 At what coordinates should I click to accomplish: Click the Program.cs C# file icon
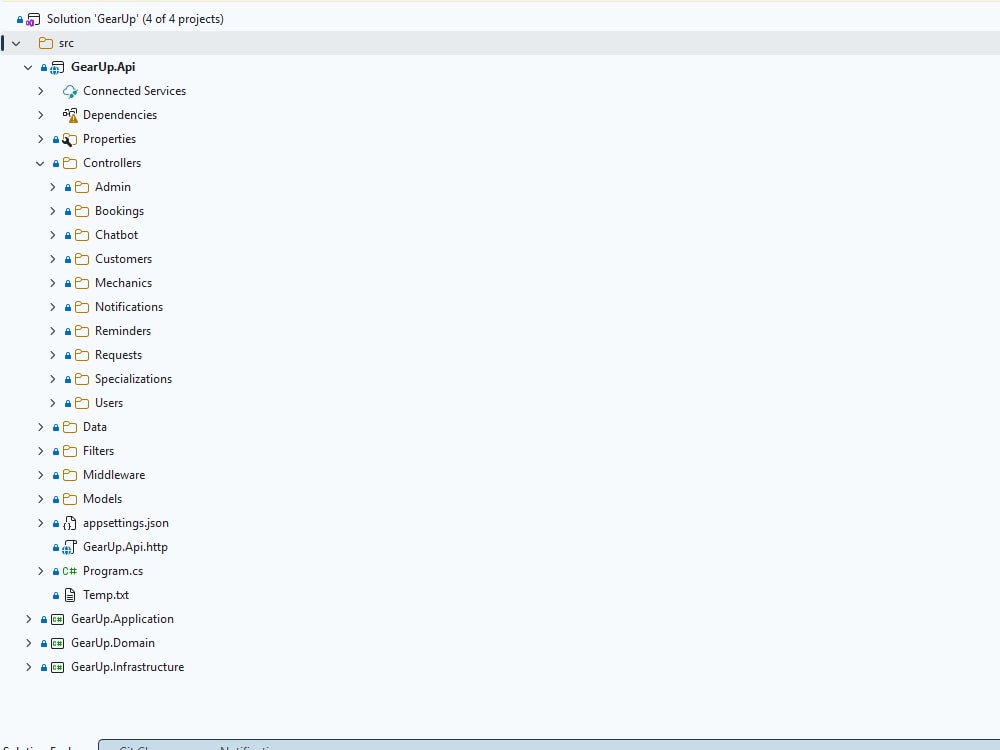(x=70, y=571)
